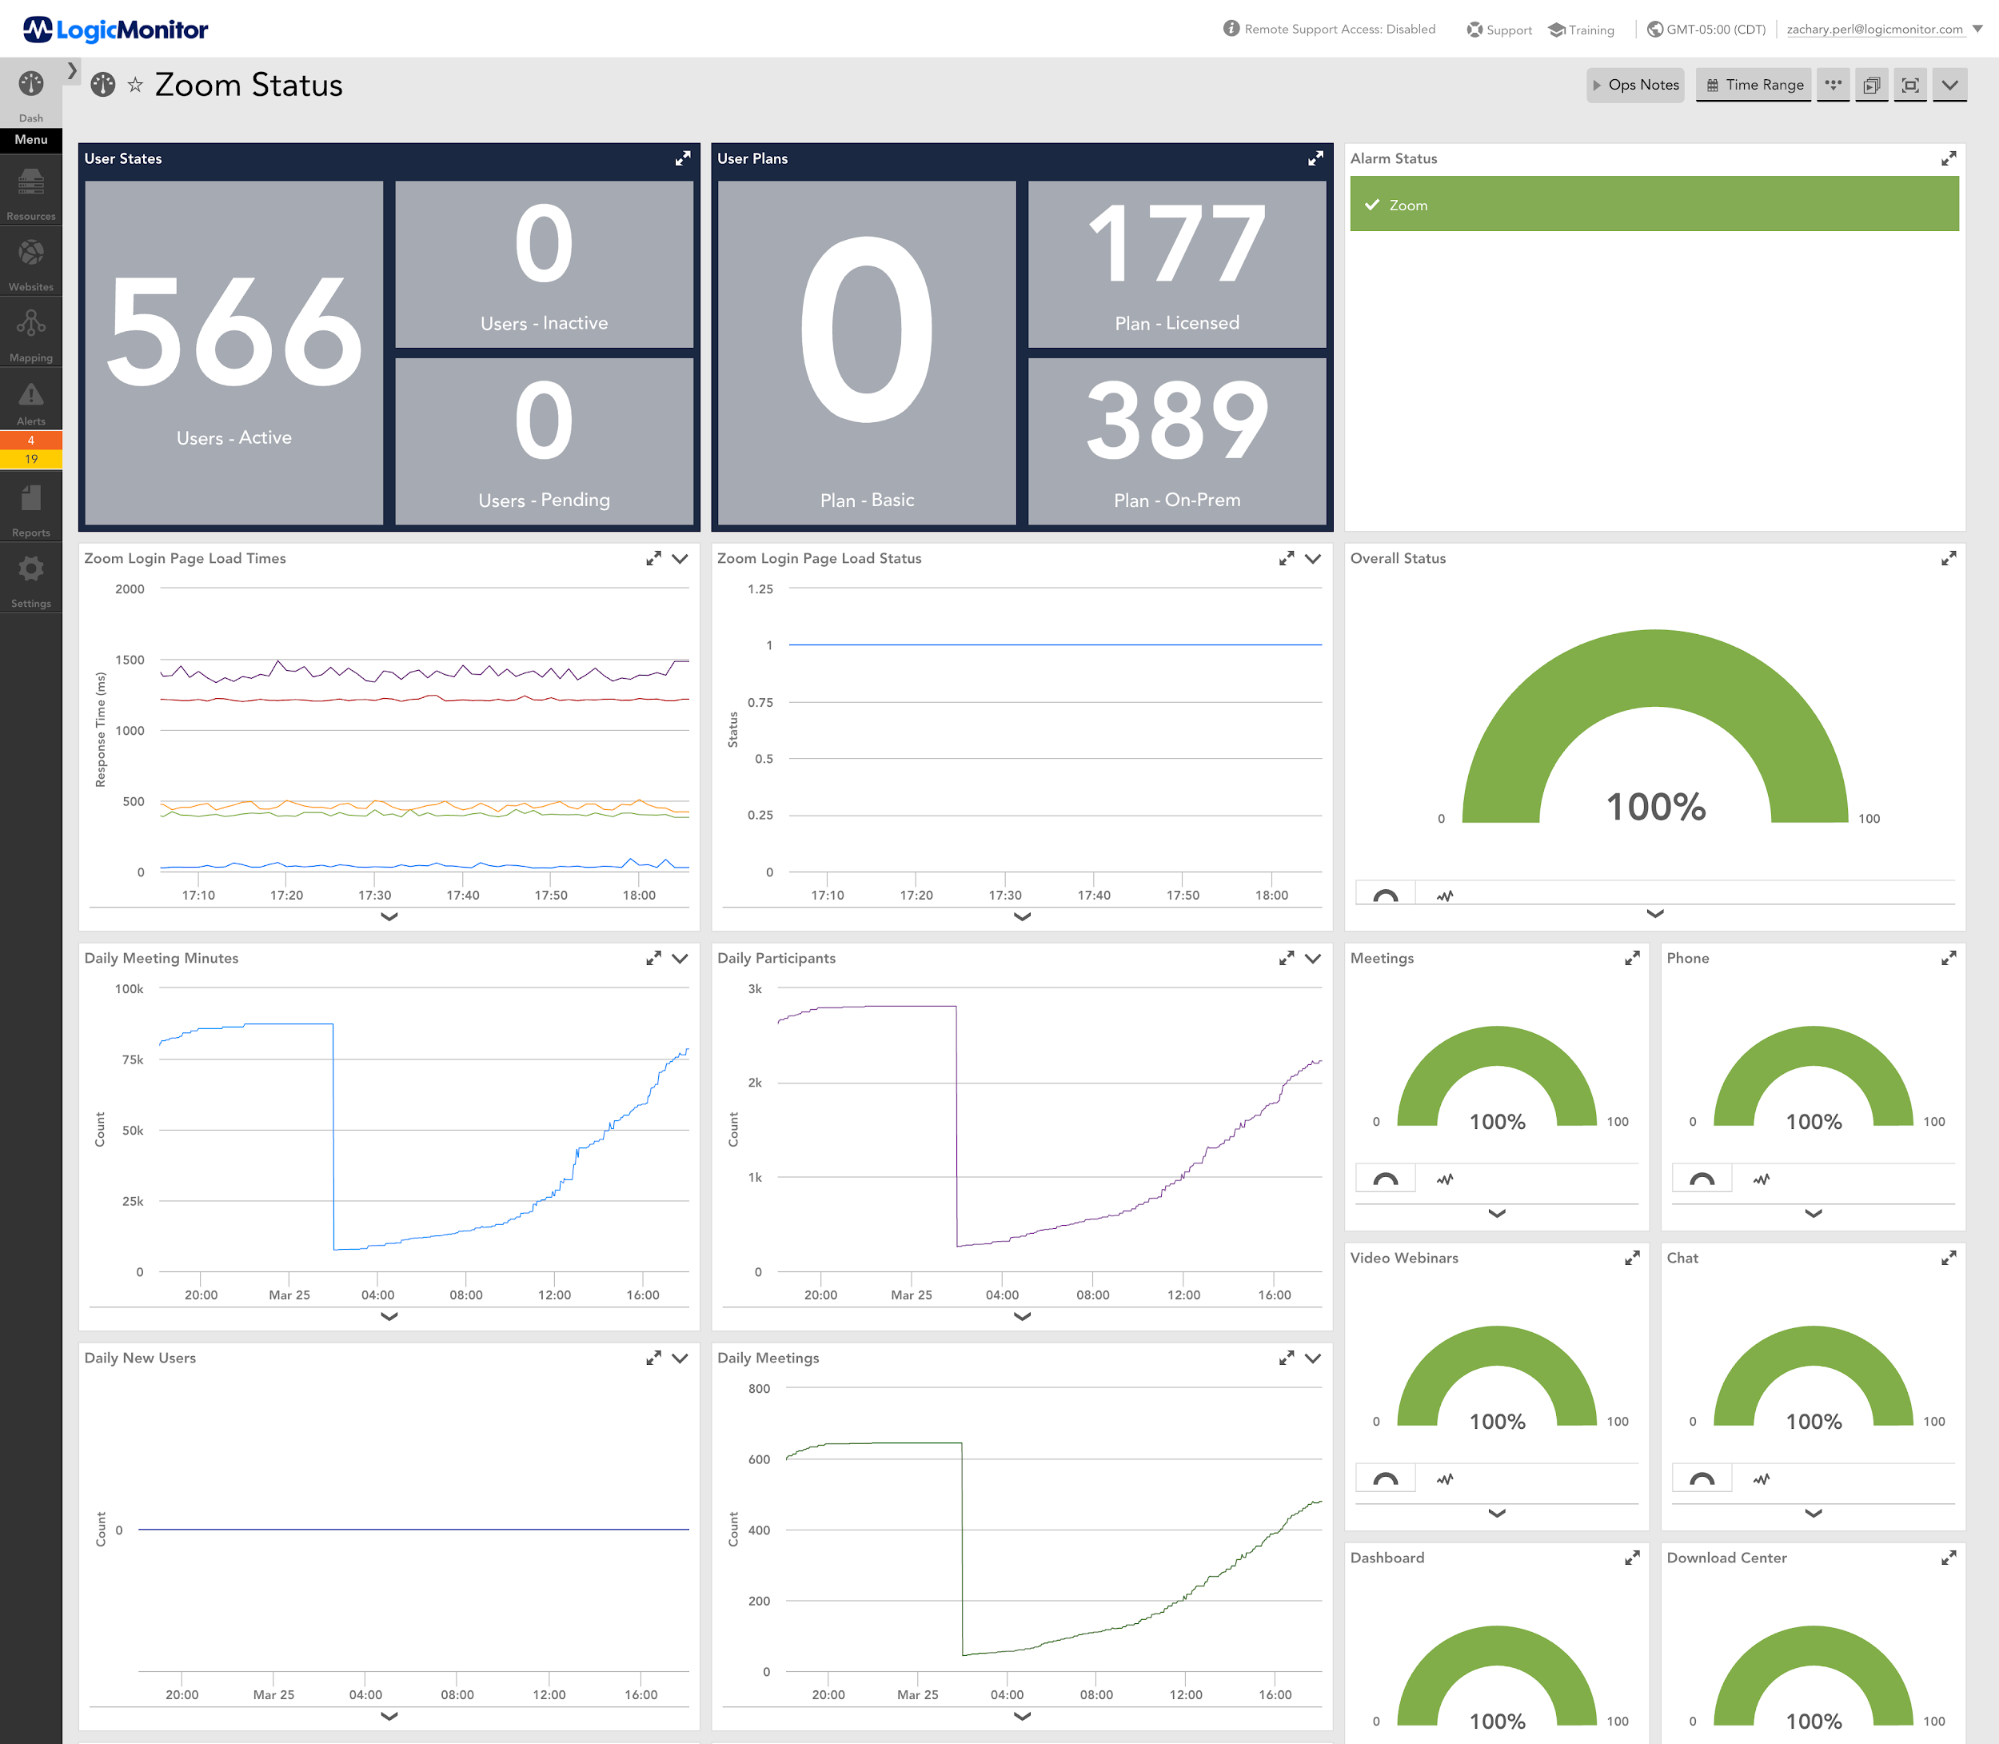Expand the Download Center widget
This screenshot has height=1744, width=1999.
click(x=1949, y=1558)
